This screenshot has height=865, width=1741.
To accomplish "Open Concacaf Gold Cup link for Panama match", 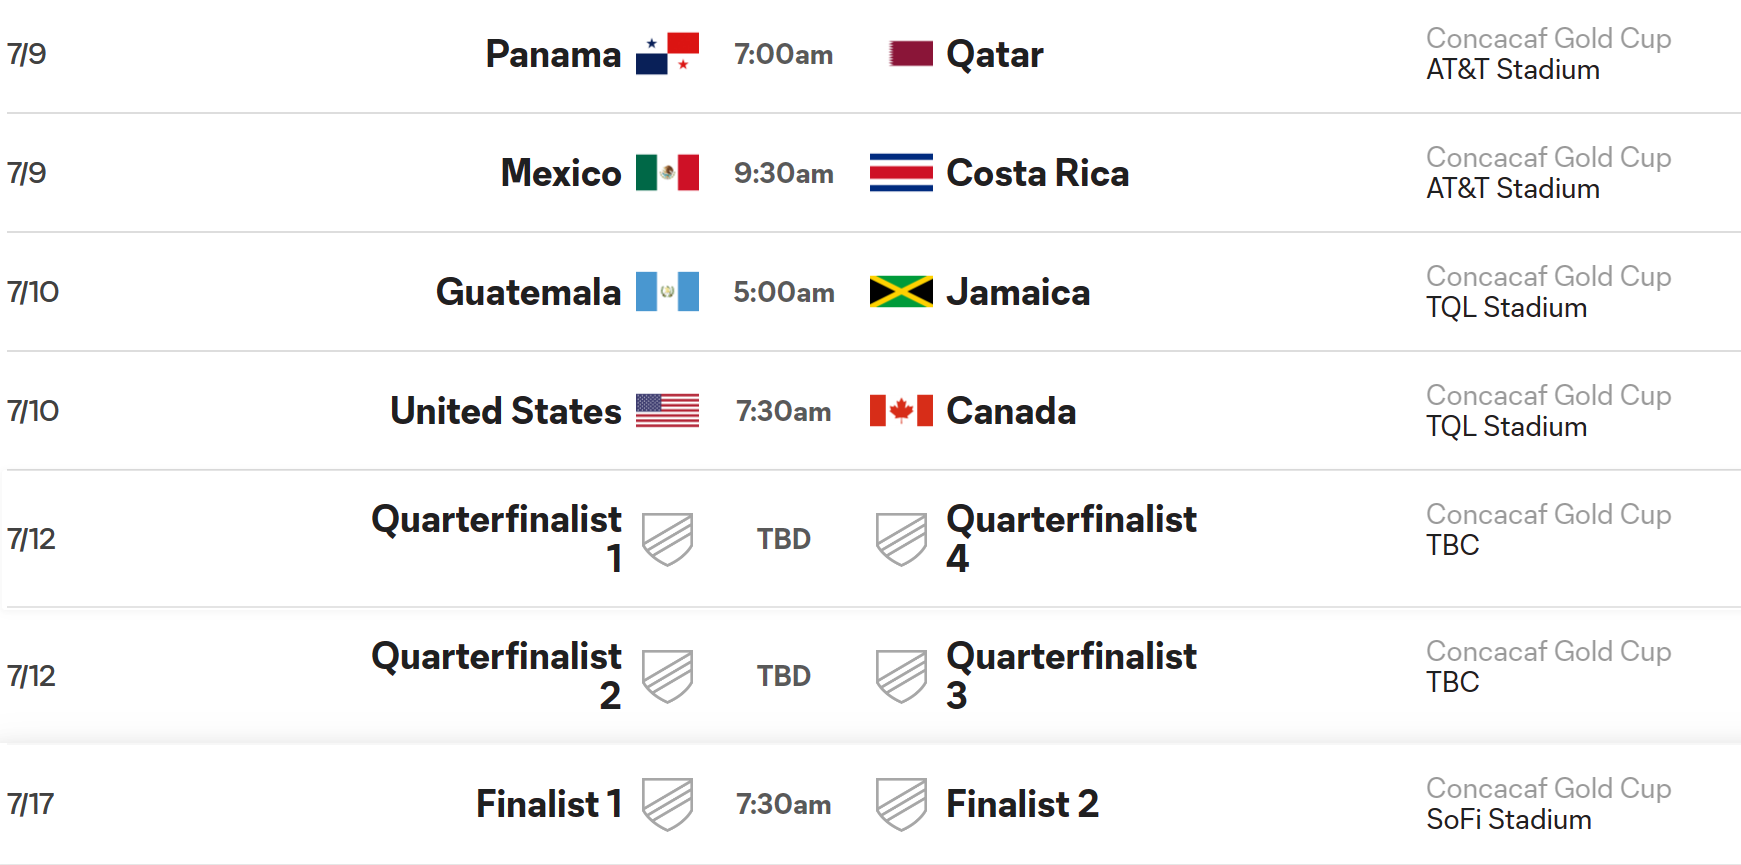I will pos(1548,38).
